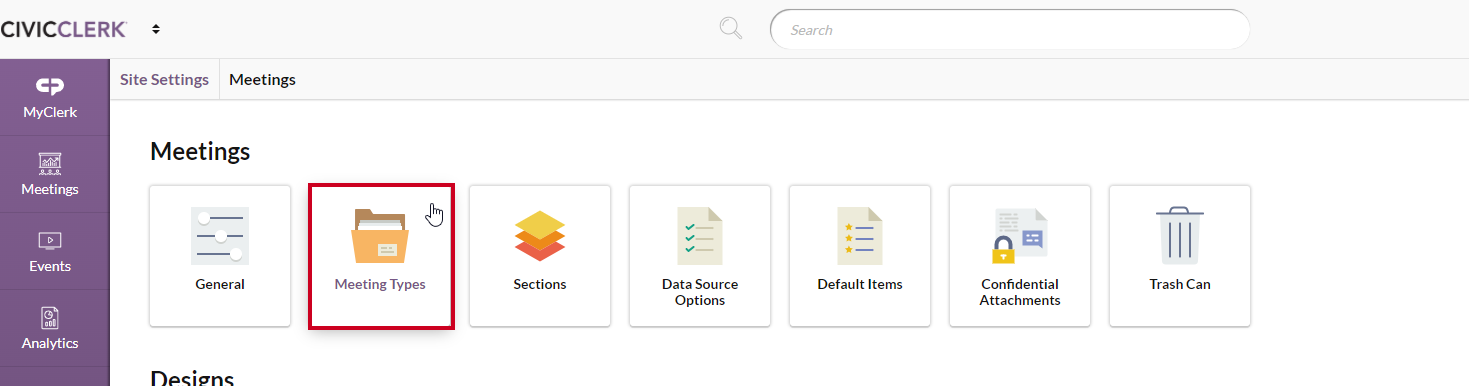Open the Trash Can tile
The height and width of the screenshot is (386, 1469).
(1180, 255)
